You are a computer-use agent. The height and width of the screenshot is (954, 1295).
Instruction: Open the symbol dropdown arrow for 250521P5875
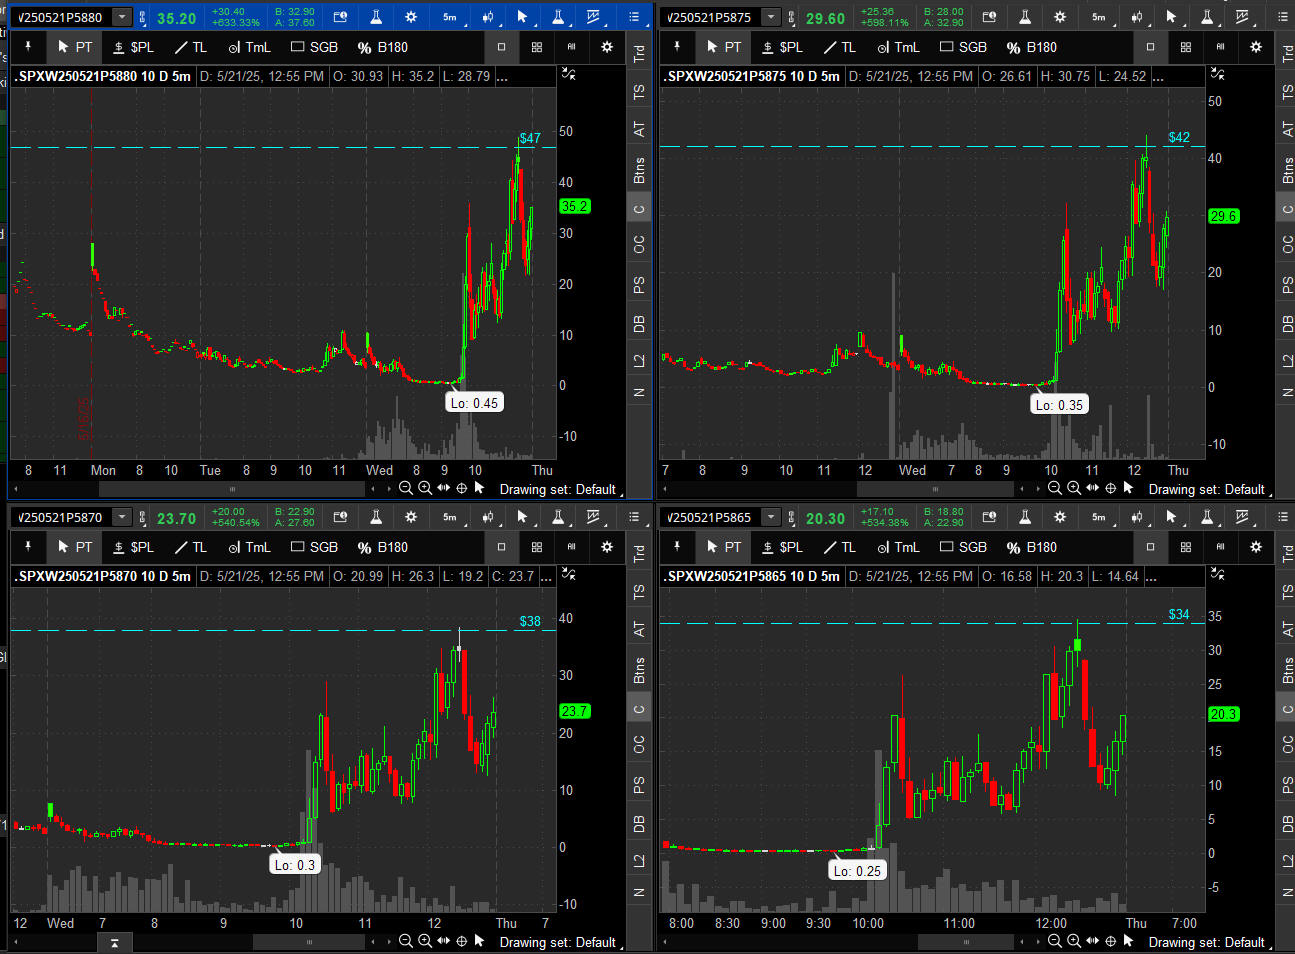771,17
